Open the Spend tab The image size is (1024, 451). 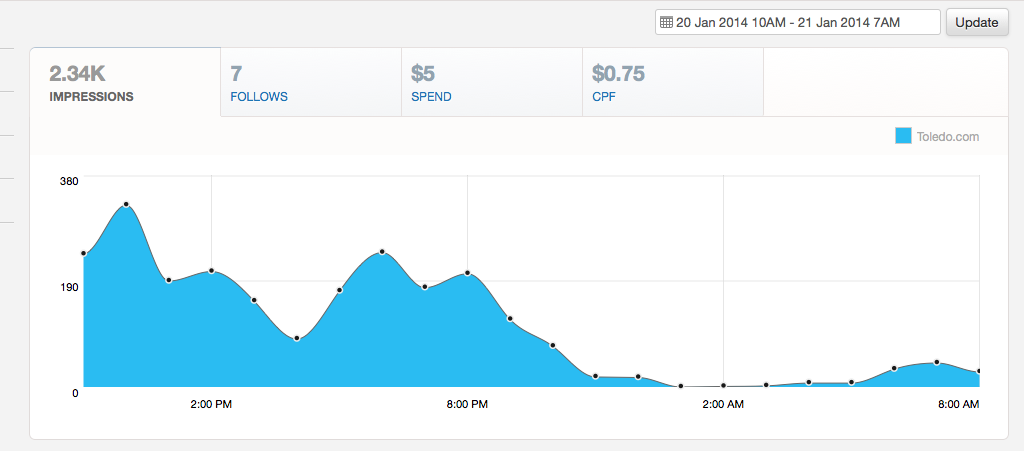[x=492, y=82]
